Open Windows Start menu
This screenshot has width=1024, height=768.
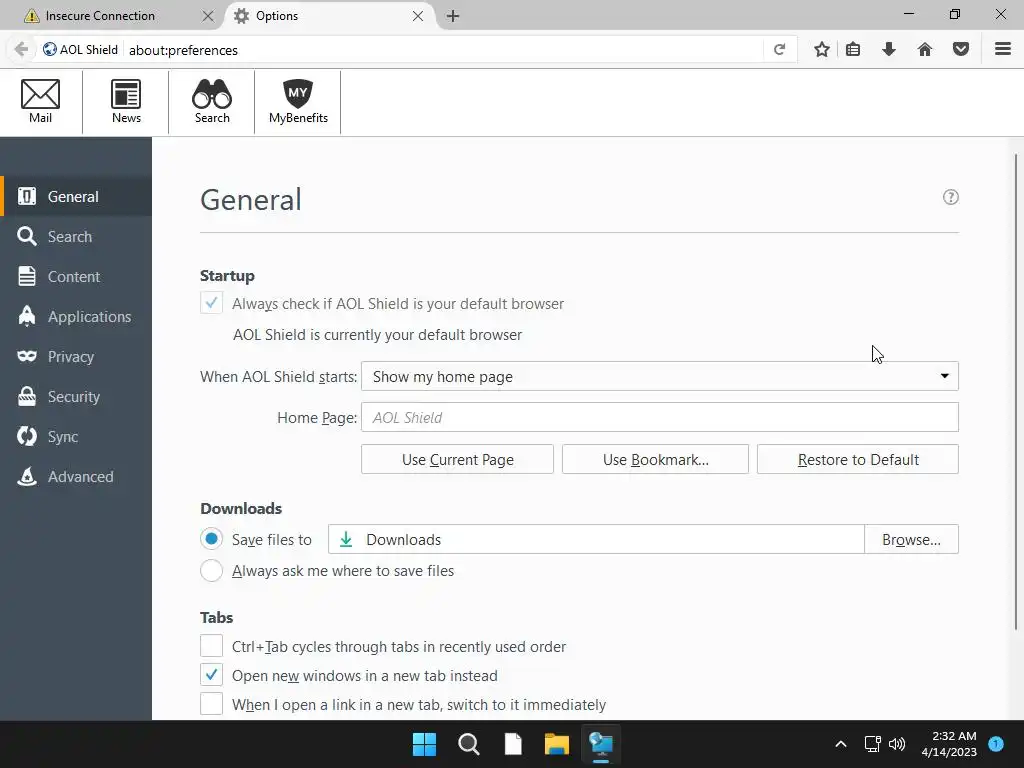point(424,744)
